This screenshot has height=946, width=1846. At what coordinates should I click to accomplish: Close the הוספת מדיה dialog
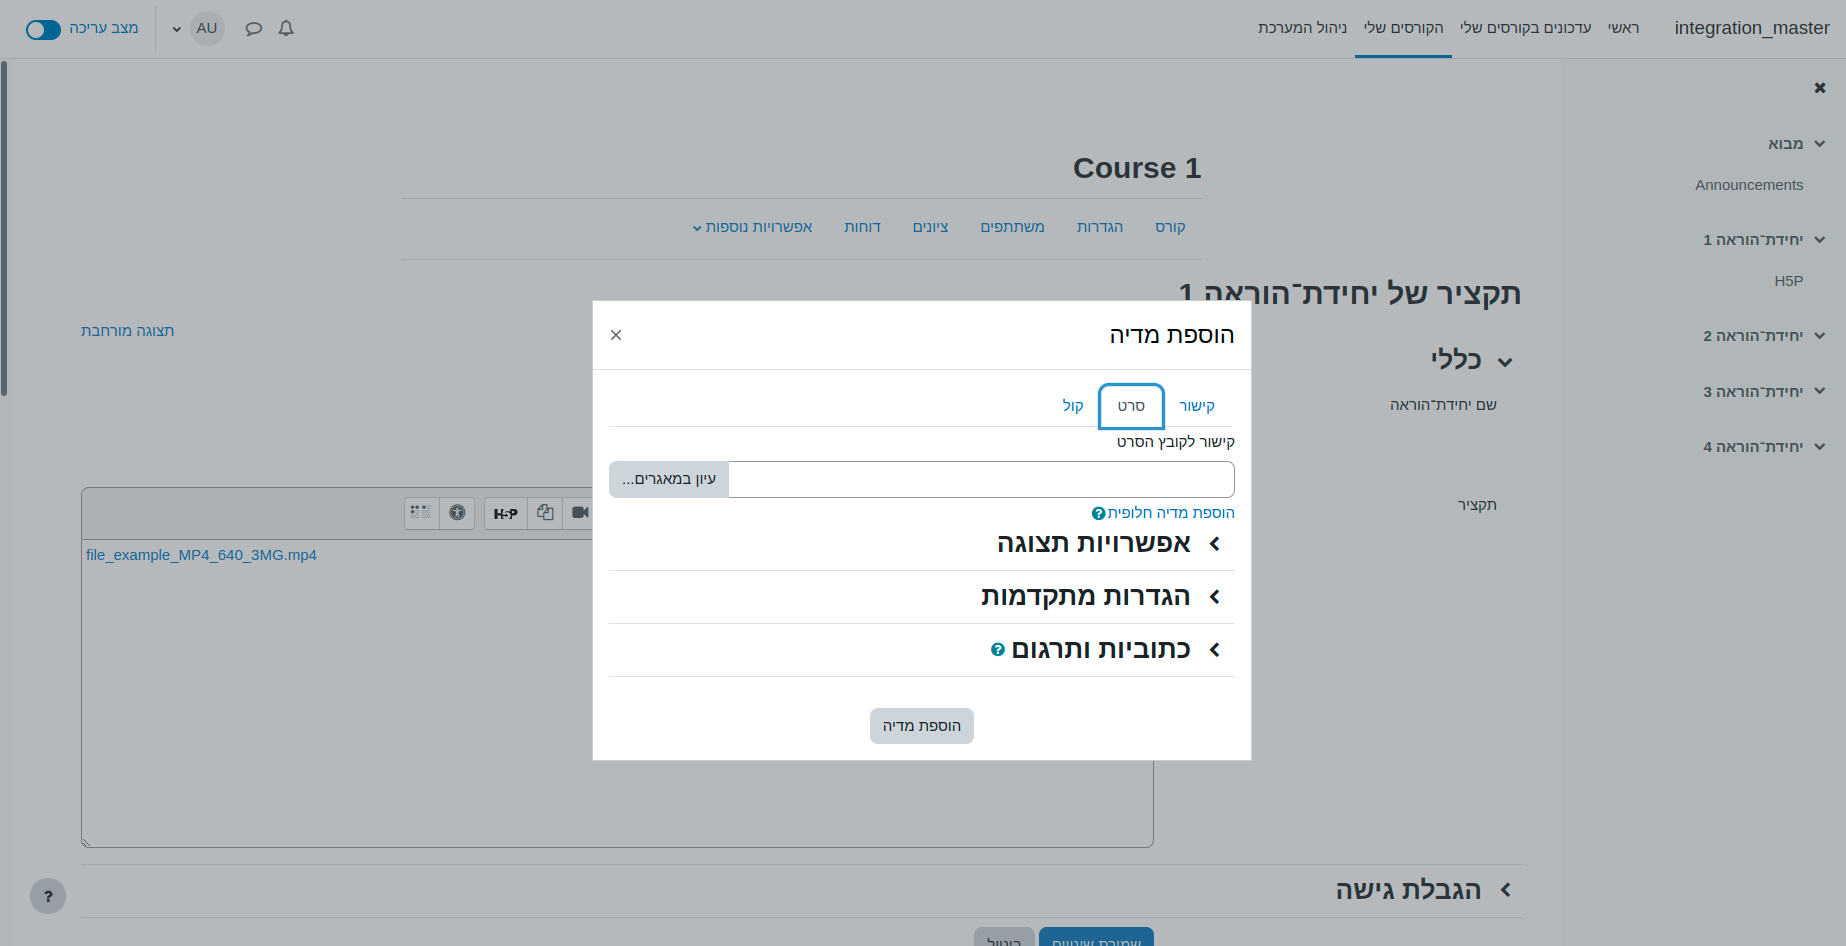point(616,335)
